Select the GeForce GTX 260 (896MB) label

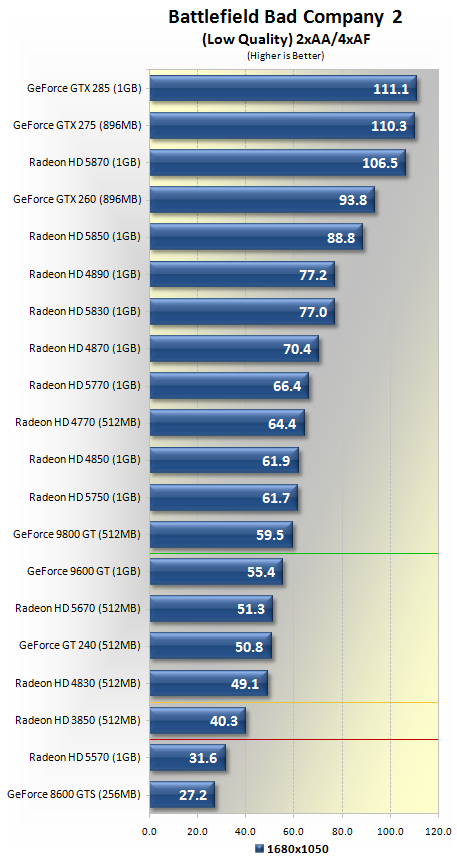77,199
